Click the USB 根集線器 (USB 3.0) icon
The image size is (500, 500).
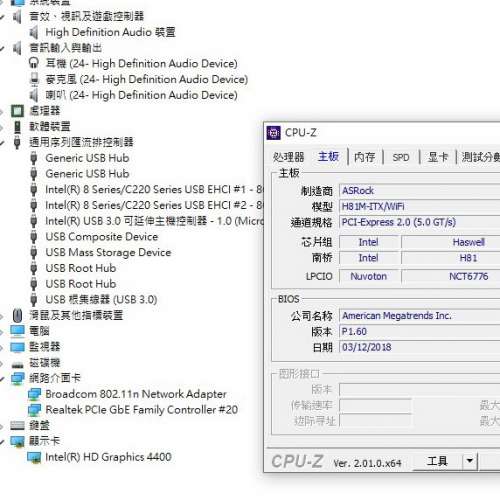(33, 300)
